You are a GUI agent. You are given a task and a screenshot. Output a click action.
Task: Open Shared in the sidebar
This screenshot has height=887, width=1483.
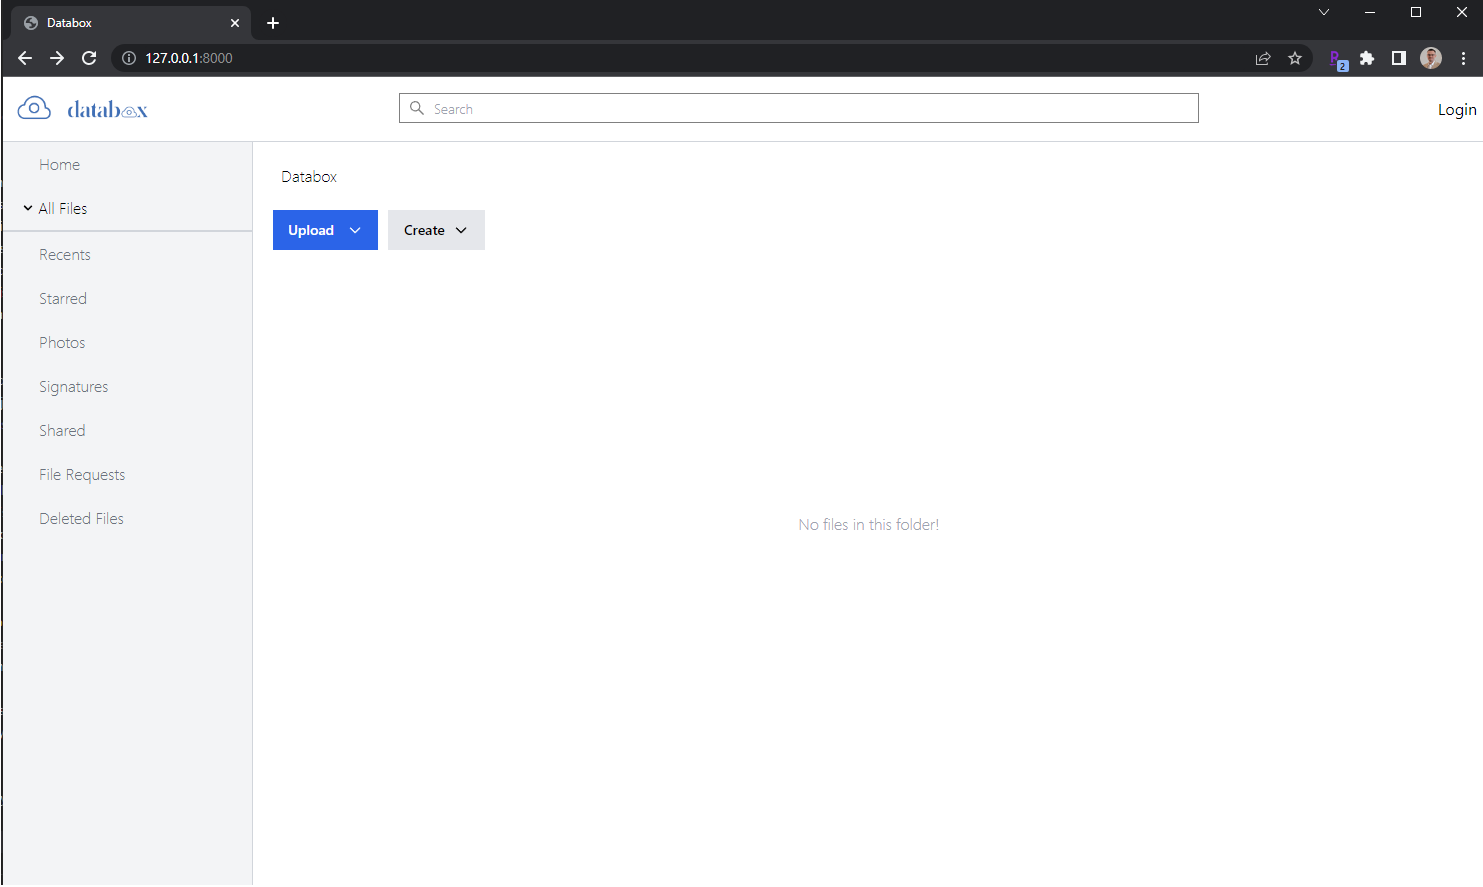(x=62, y=431)
